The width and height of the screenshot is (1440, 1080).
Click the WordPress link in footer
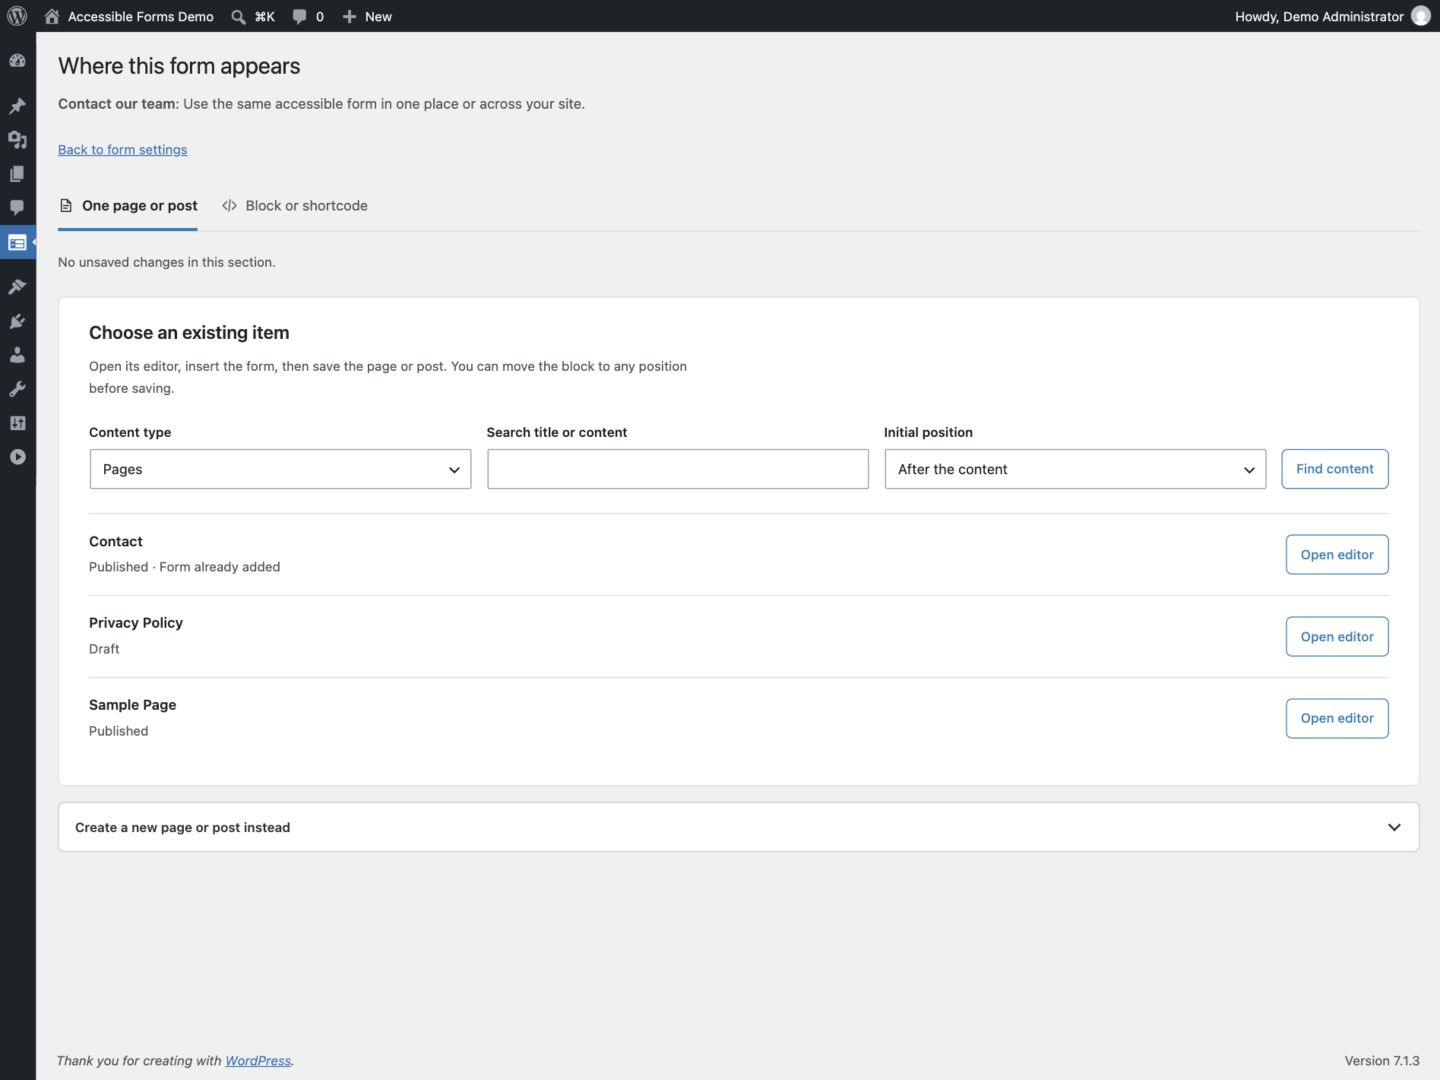(x=258, y=1061)
